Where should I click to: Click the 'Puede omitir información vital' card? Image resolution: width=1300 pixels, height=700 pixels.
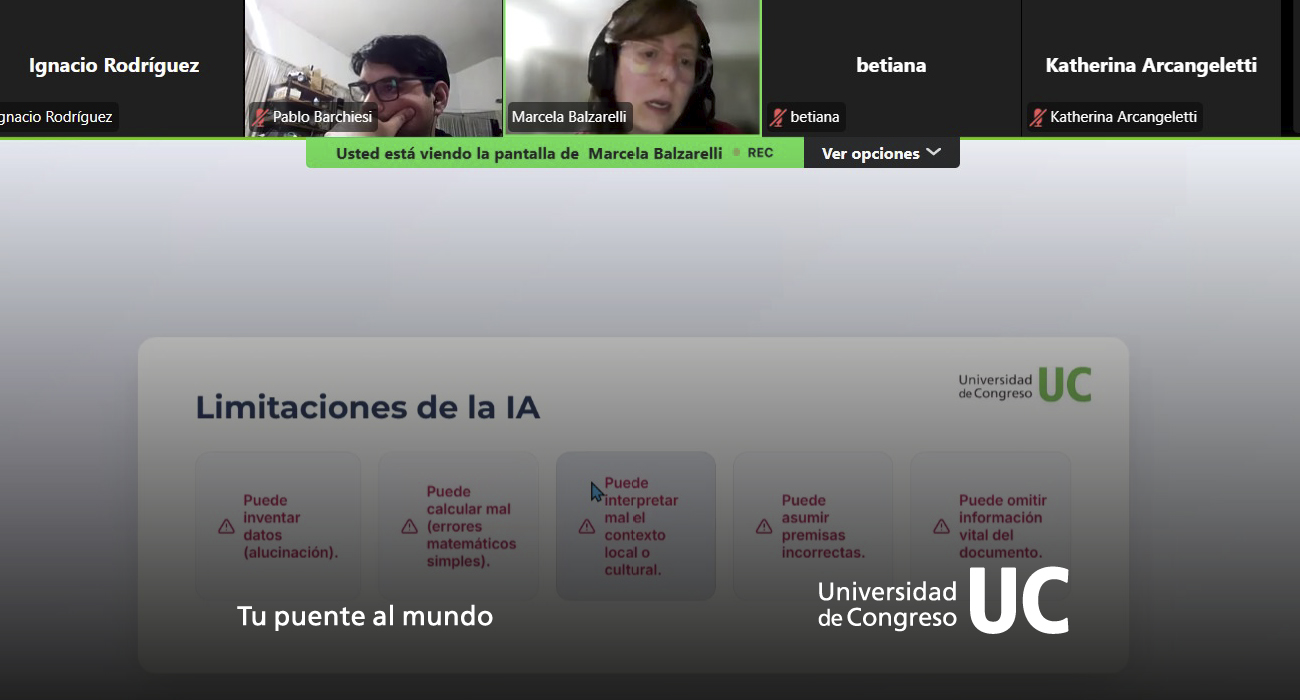[x=990, y=526]
